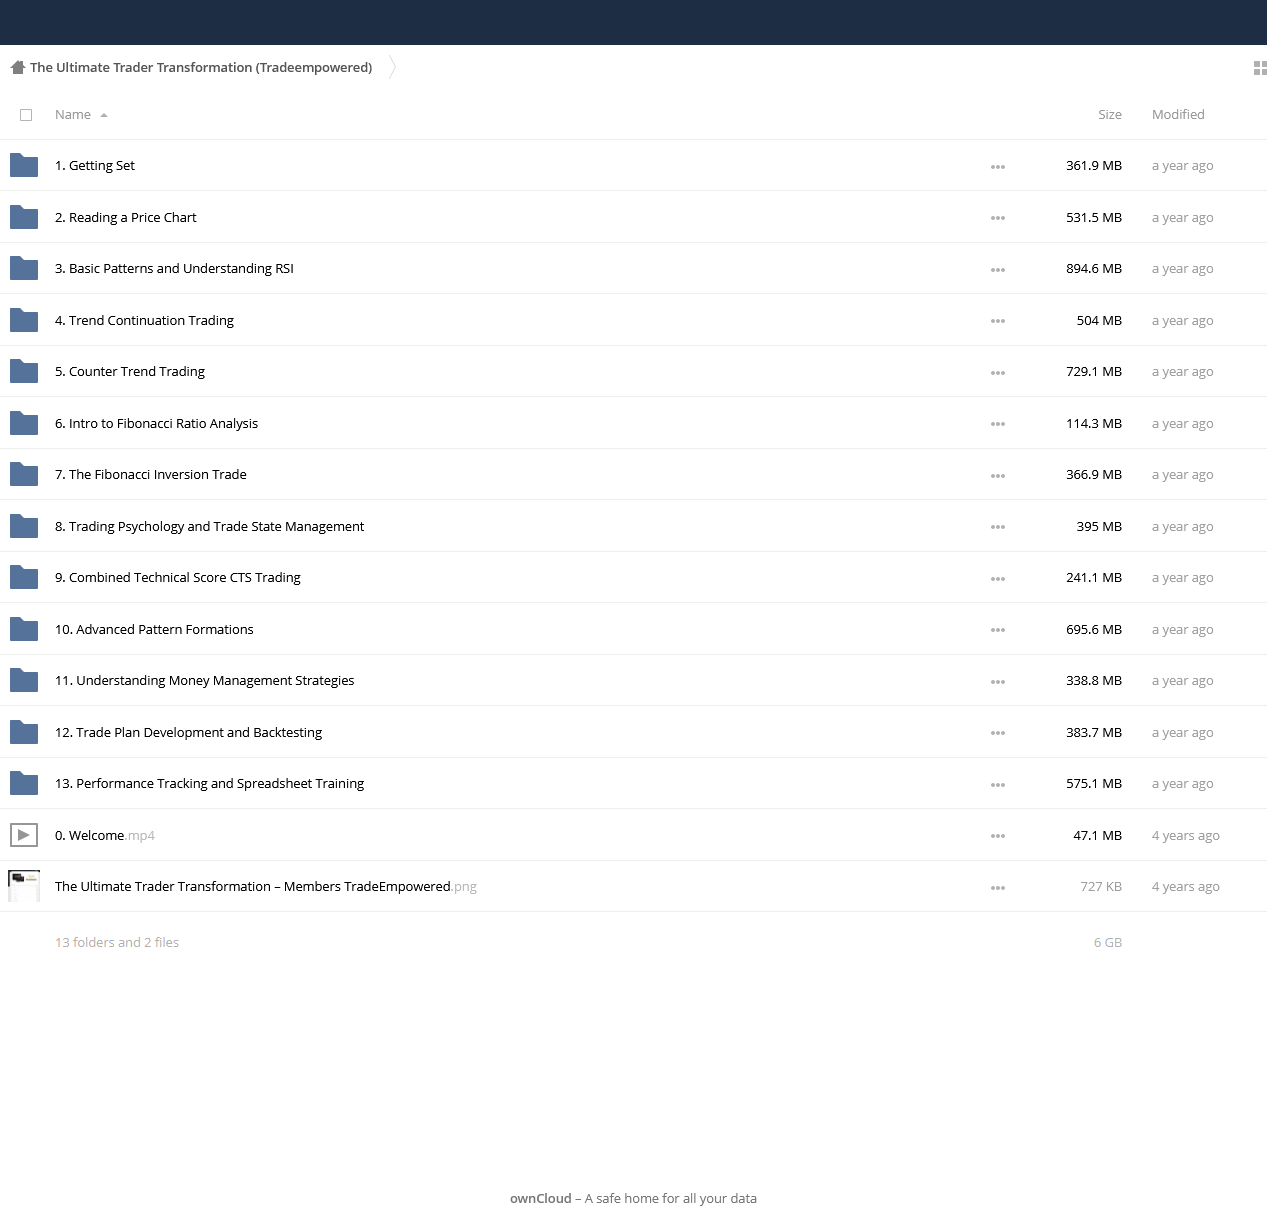This screenshot has width=1267, height=1229.
Task: Open the PNG thumbnail of Members TradeEmpowered
Action: tap(24, 886)
